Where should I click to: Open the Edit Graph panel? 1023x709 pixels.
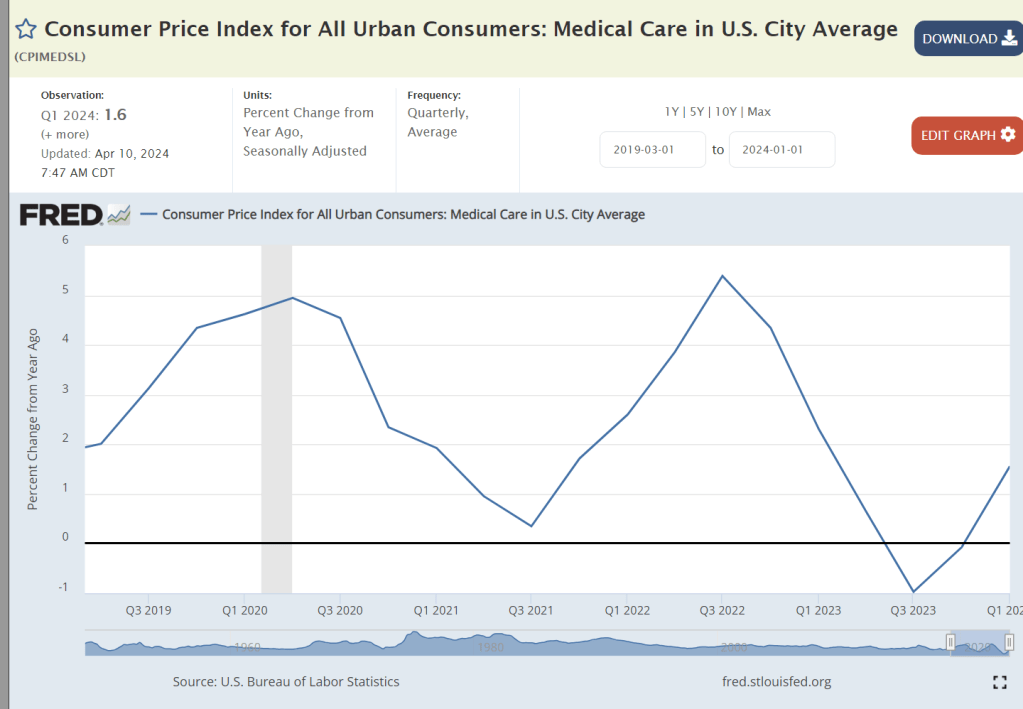click(967, 135)
